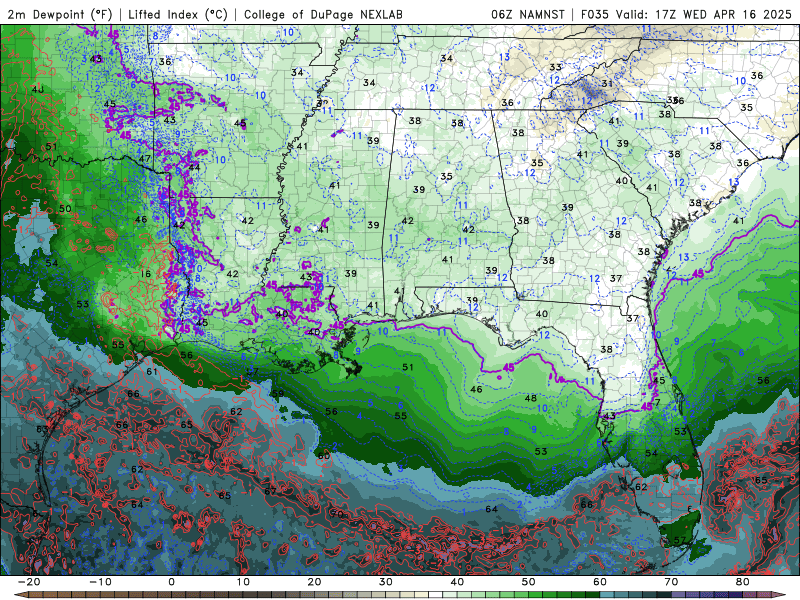Click the right arrow end of colorbar
Image resolution: width=800 pixels, height=600 pixels.
coord(779,595)
